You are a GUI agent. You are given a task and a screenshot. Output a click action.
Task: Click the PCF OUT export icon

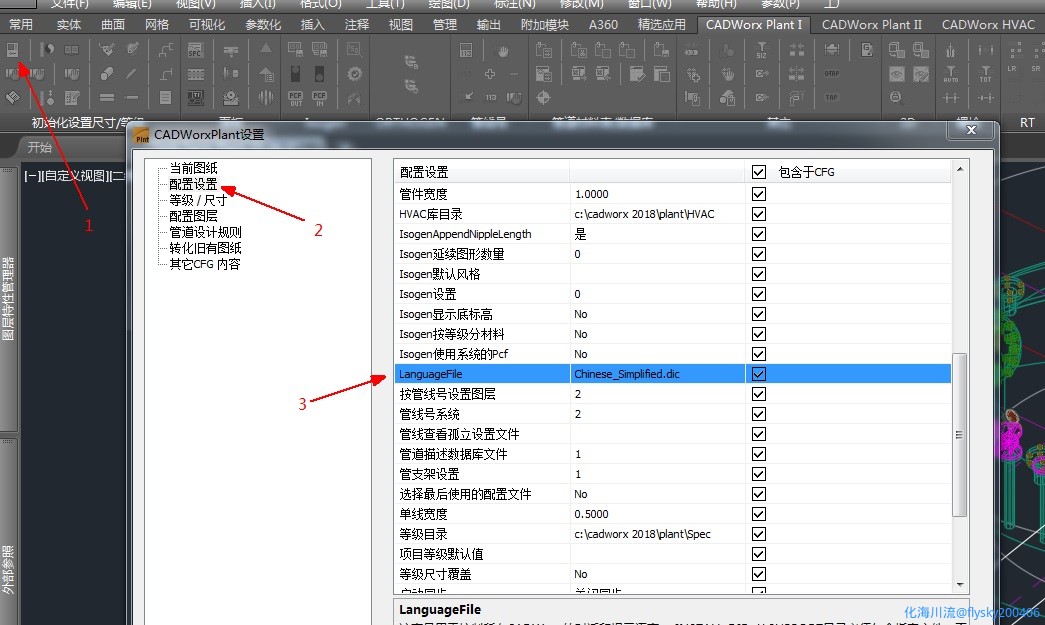coord(295,99)
